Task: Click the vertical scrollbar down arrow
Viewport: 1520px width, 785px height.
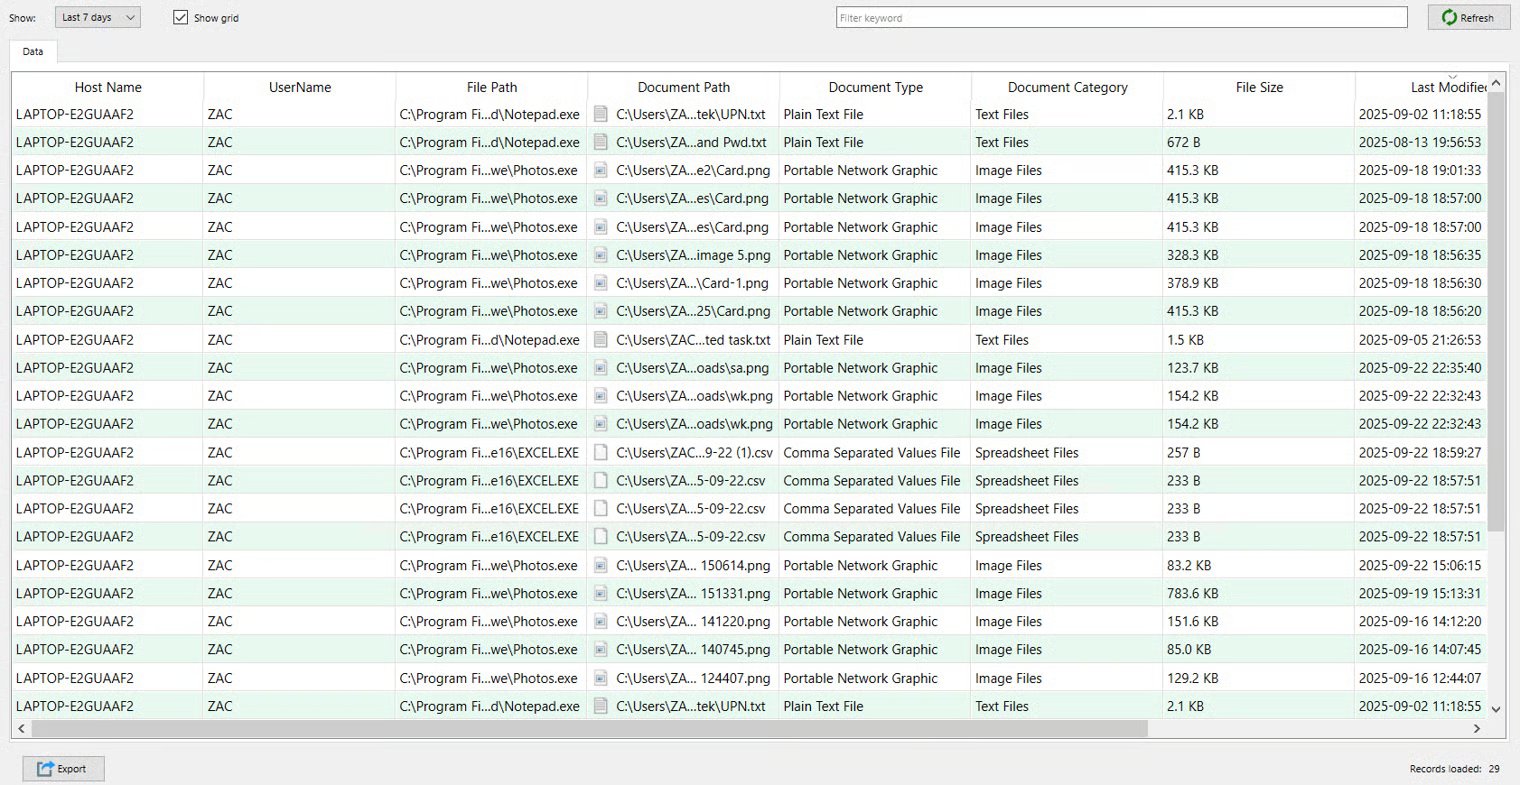Action: click(1496, 709)
